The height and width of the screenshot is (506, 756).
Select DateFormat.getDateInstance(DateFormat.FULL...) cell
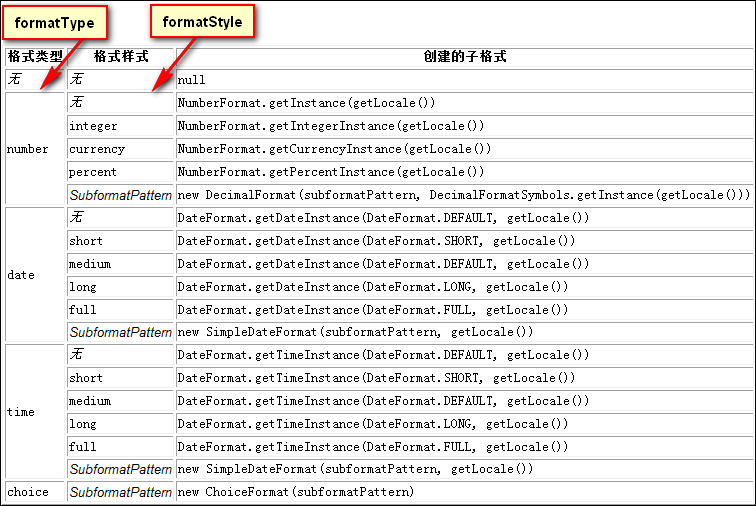coord(465,310)
